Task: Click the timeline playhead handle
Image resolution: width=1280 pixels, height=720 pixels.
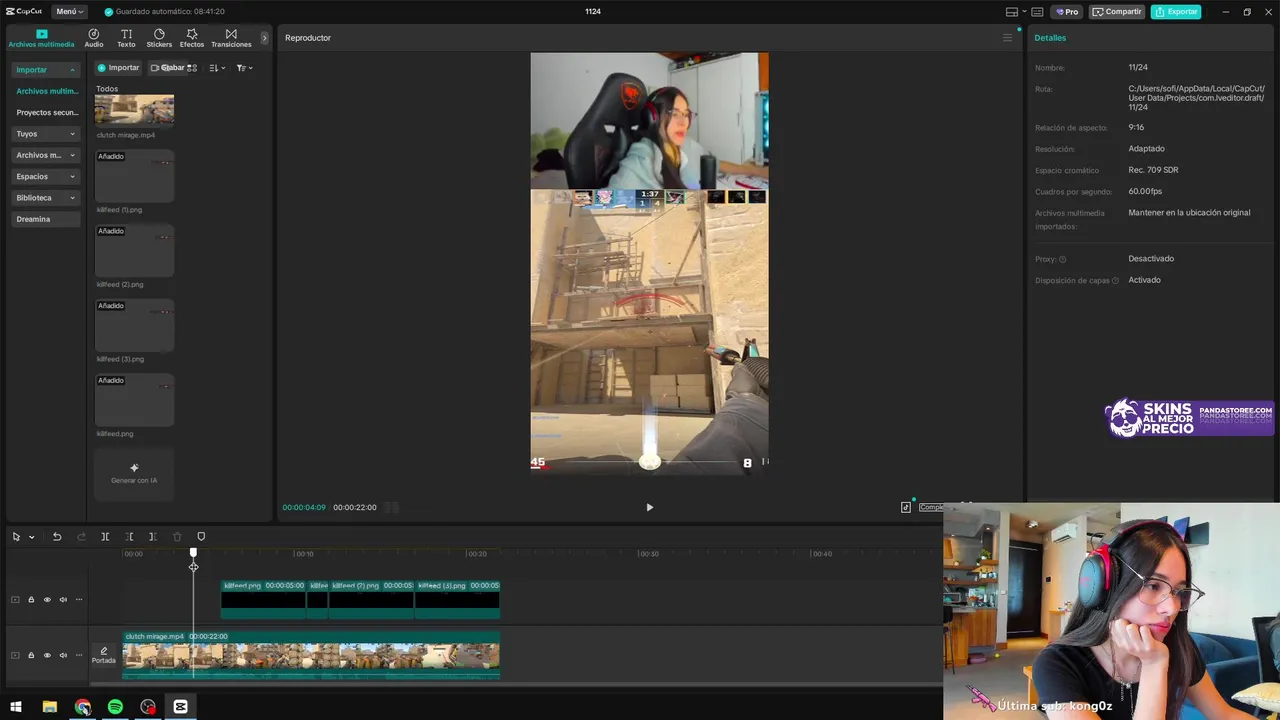Action: coord(193,553)
